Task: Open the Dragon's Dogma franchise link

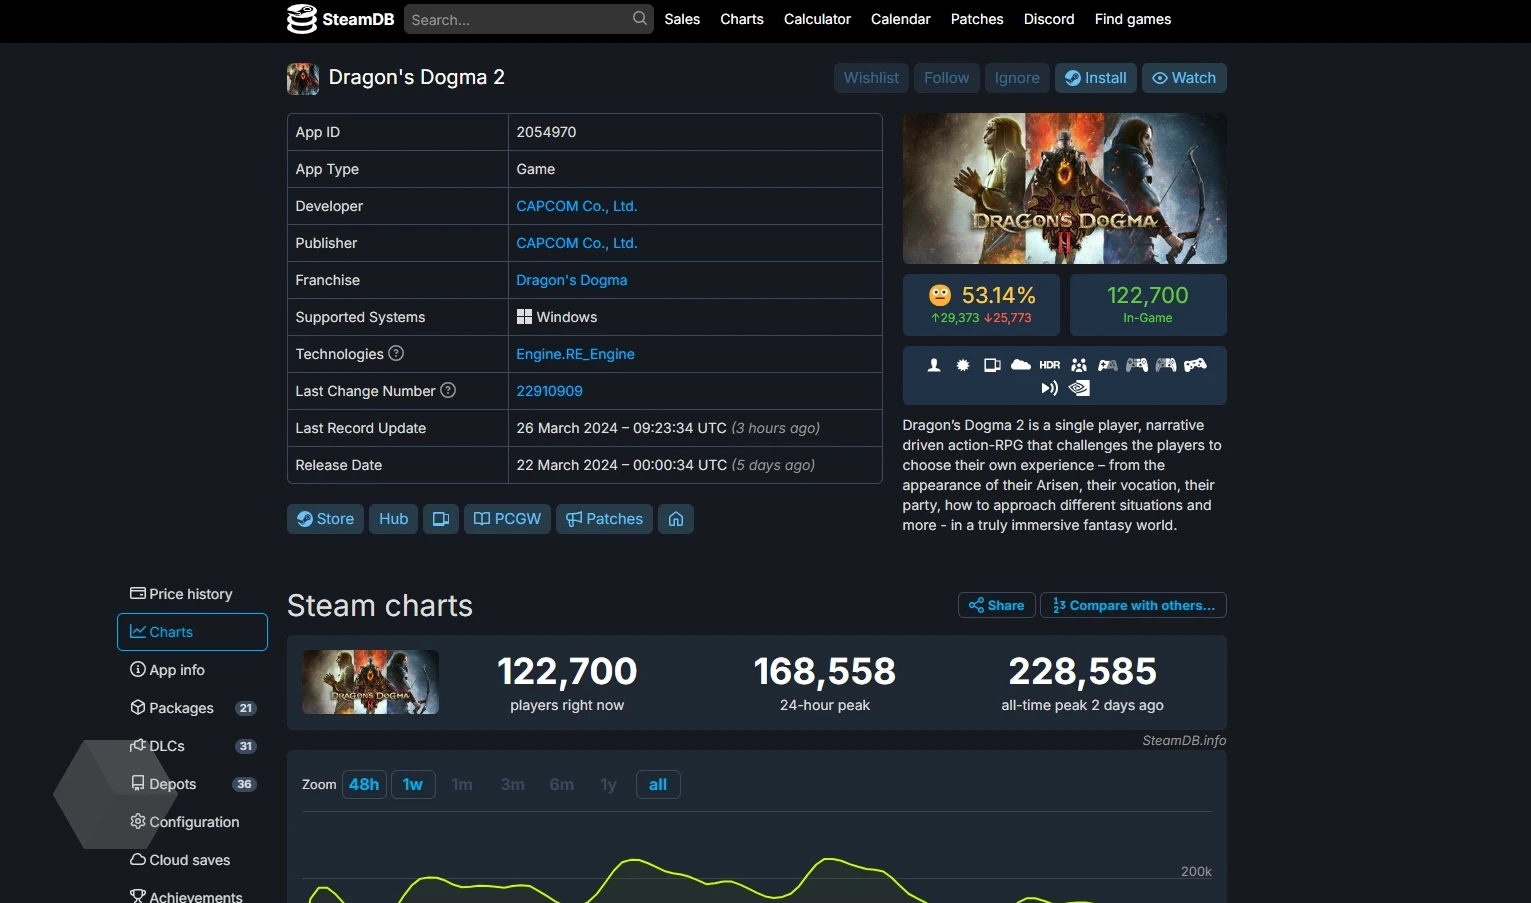Action: coord(571,280)
